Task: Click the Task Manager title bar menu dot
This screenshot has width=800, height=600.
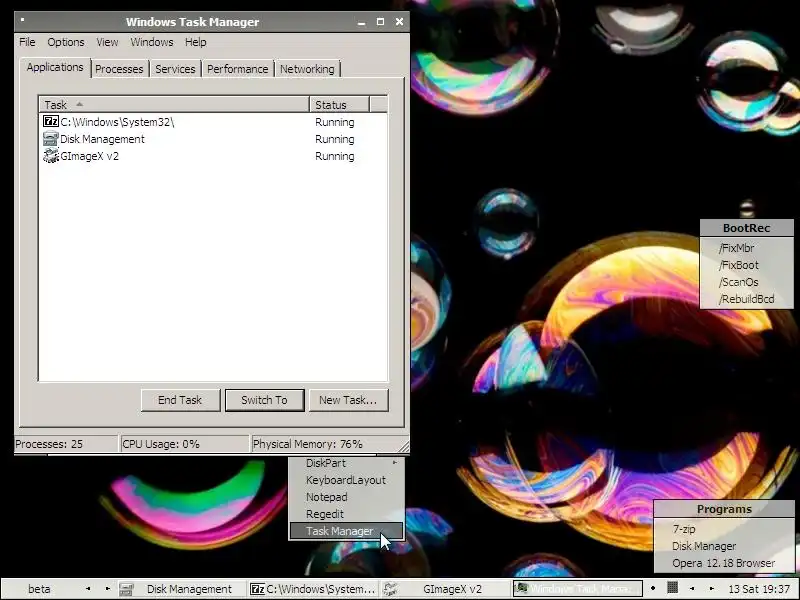Action: tap(22, 20)
